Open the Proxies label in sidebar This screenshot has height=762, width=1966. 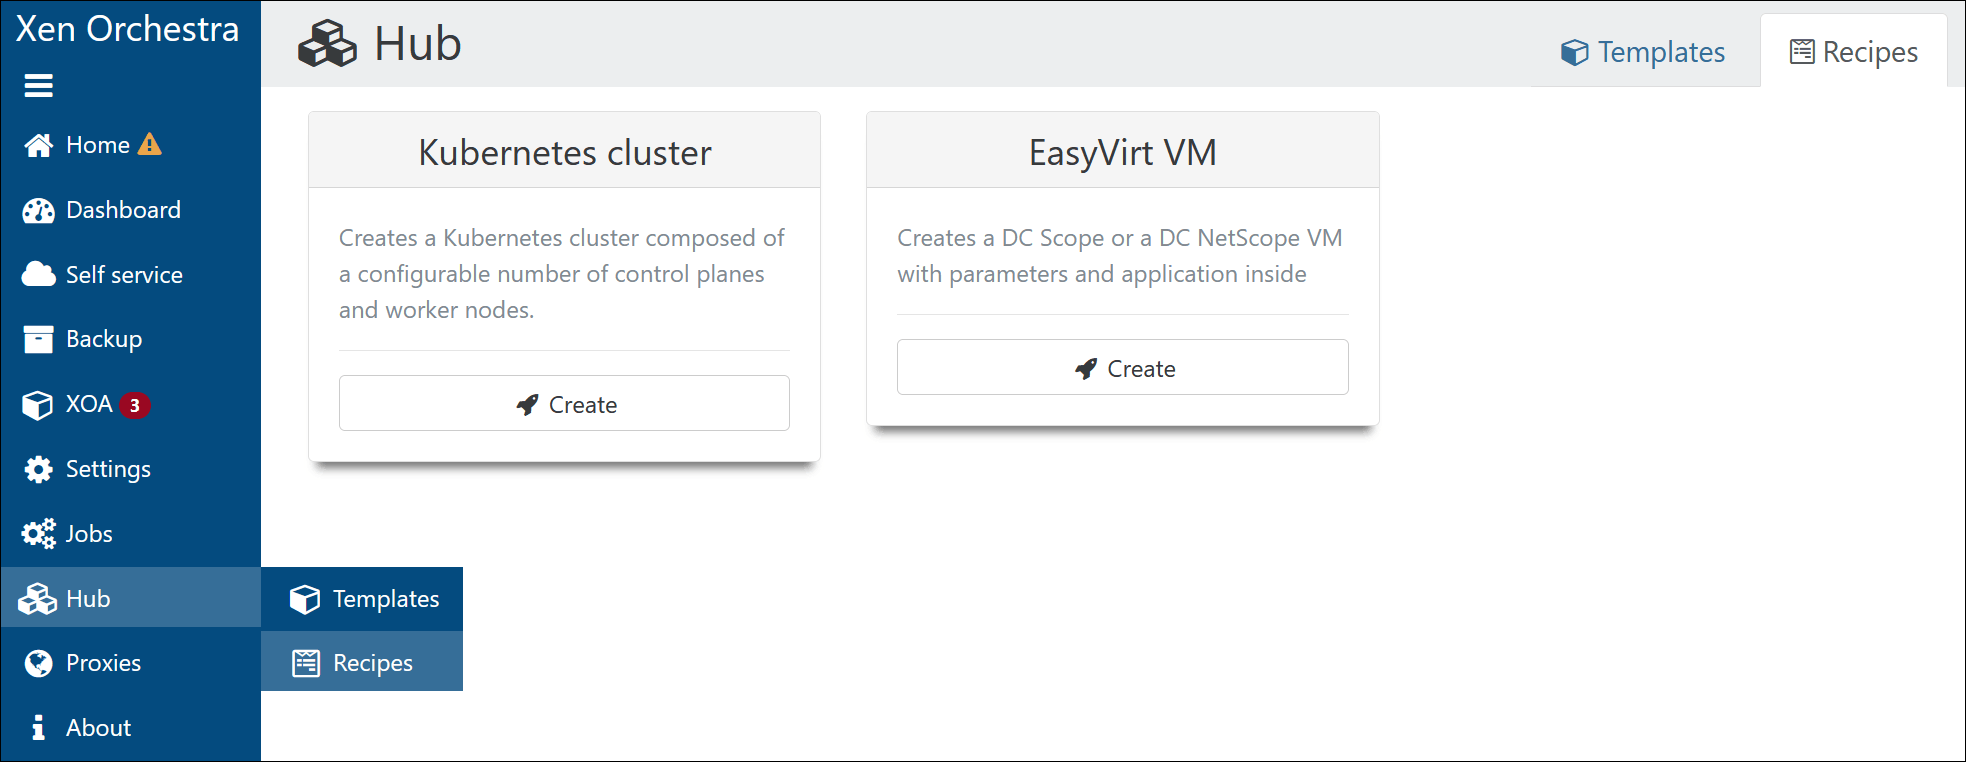pos(103,663)
